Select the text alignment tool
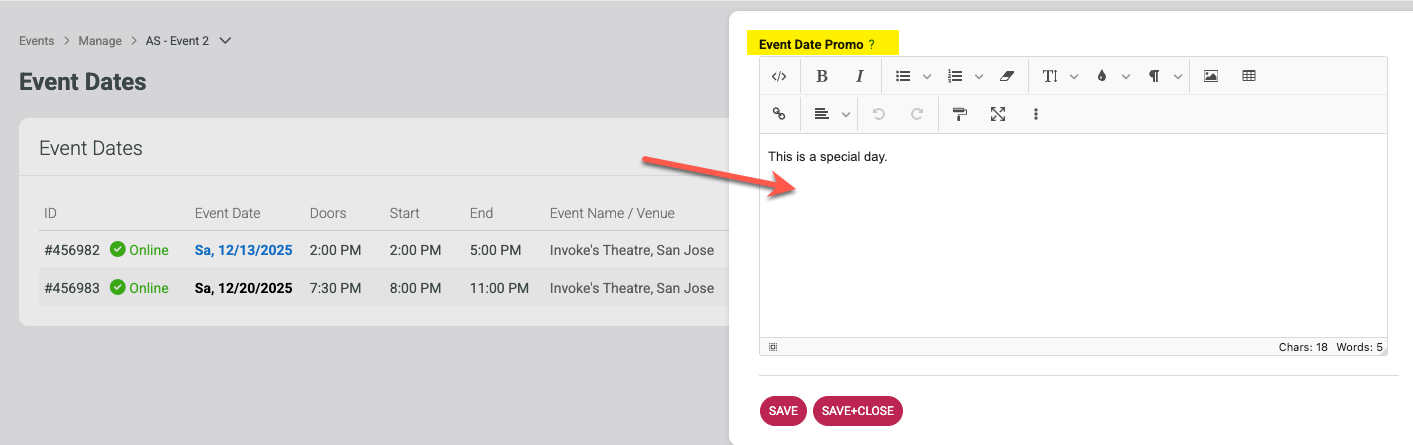Viewport: 1413px width, 445px height. 822,114
